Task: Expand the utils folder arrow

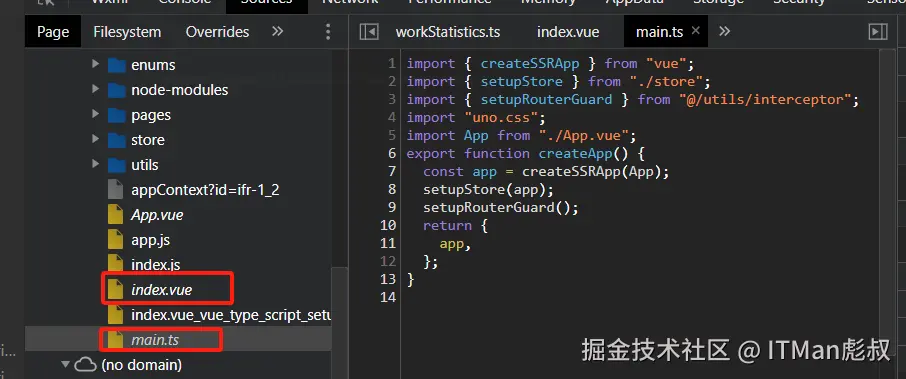Action: pos(95,164)
